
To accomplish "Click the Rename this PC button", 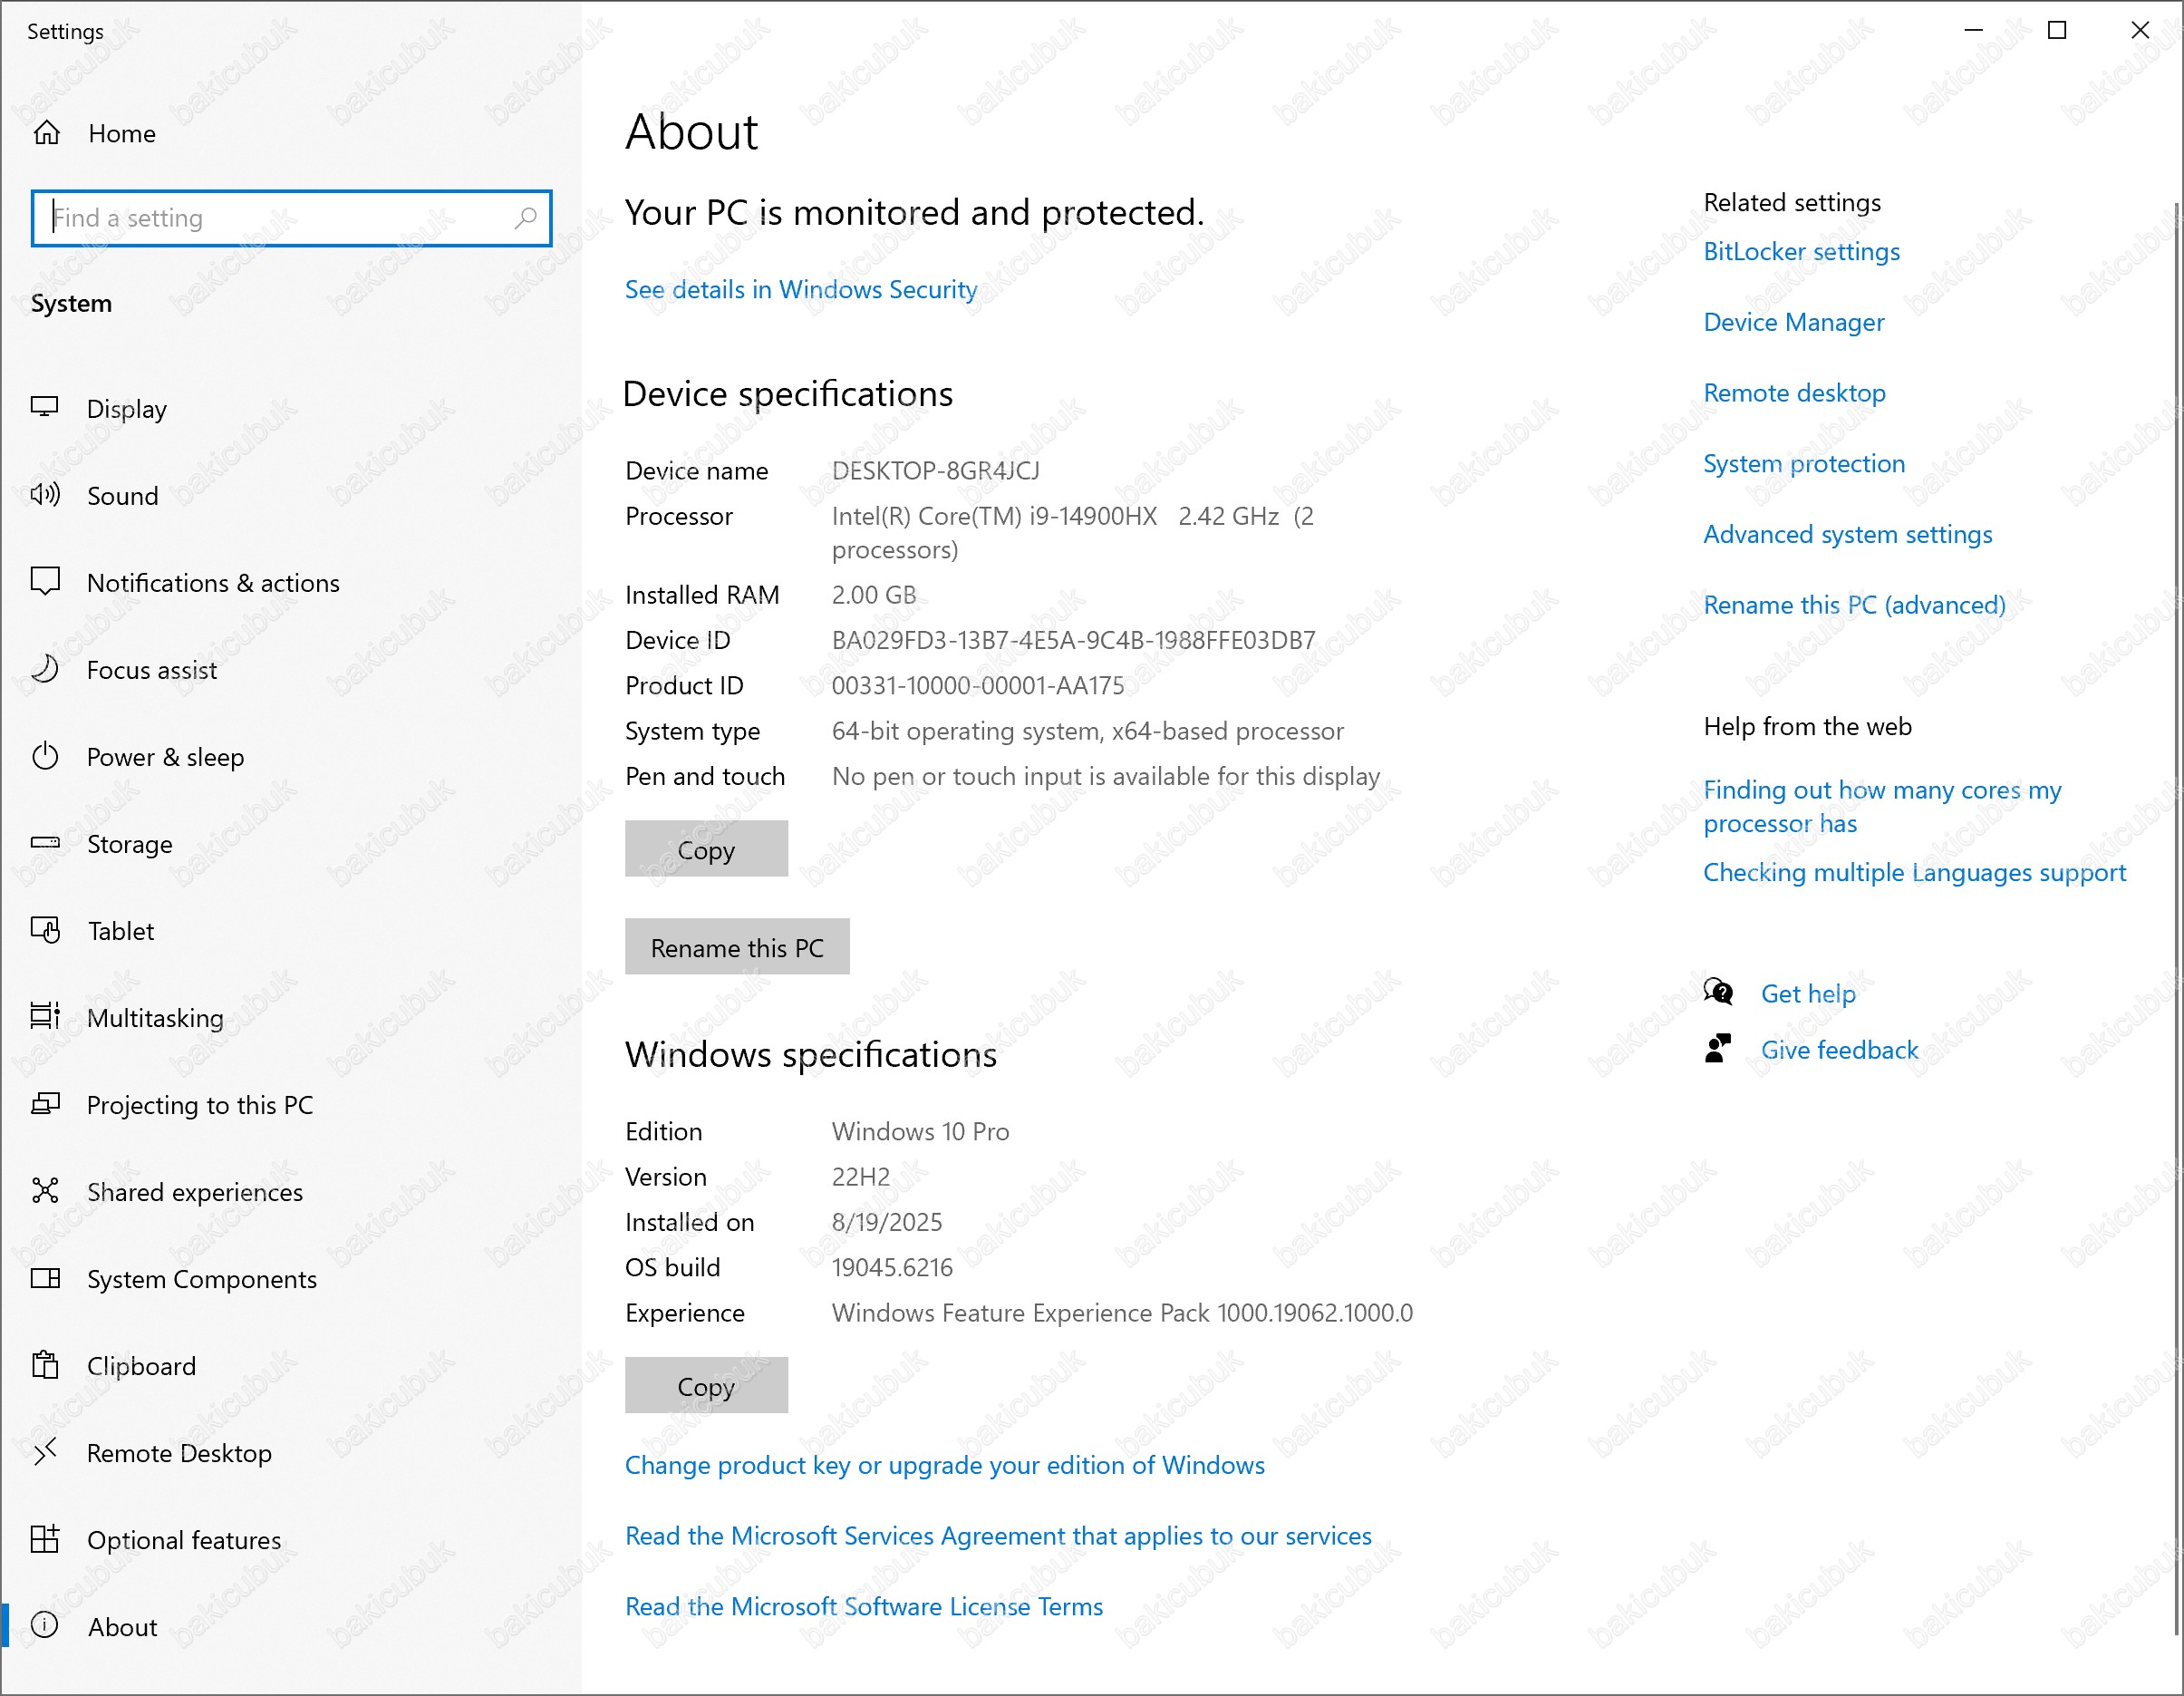I will [x=737, y=947].
